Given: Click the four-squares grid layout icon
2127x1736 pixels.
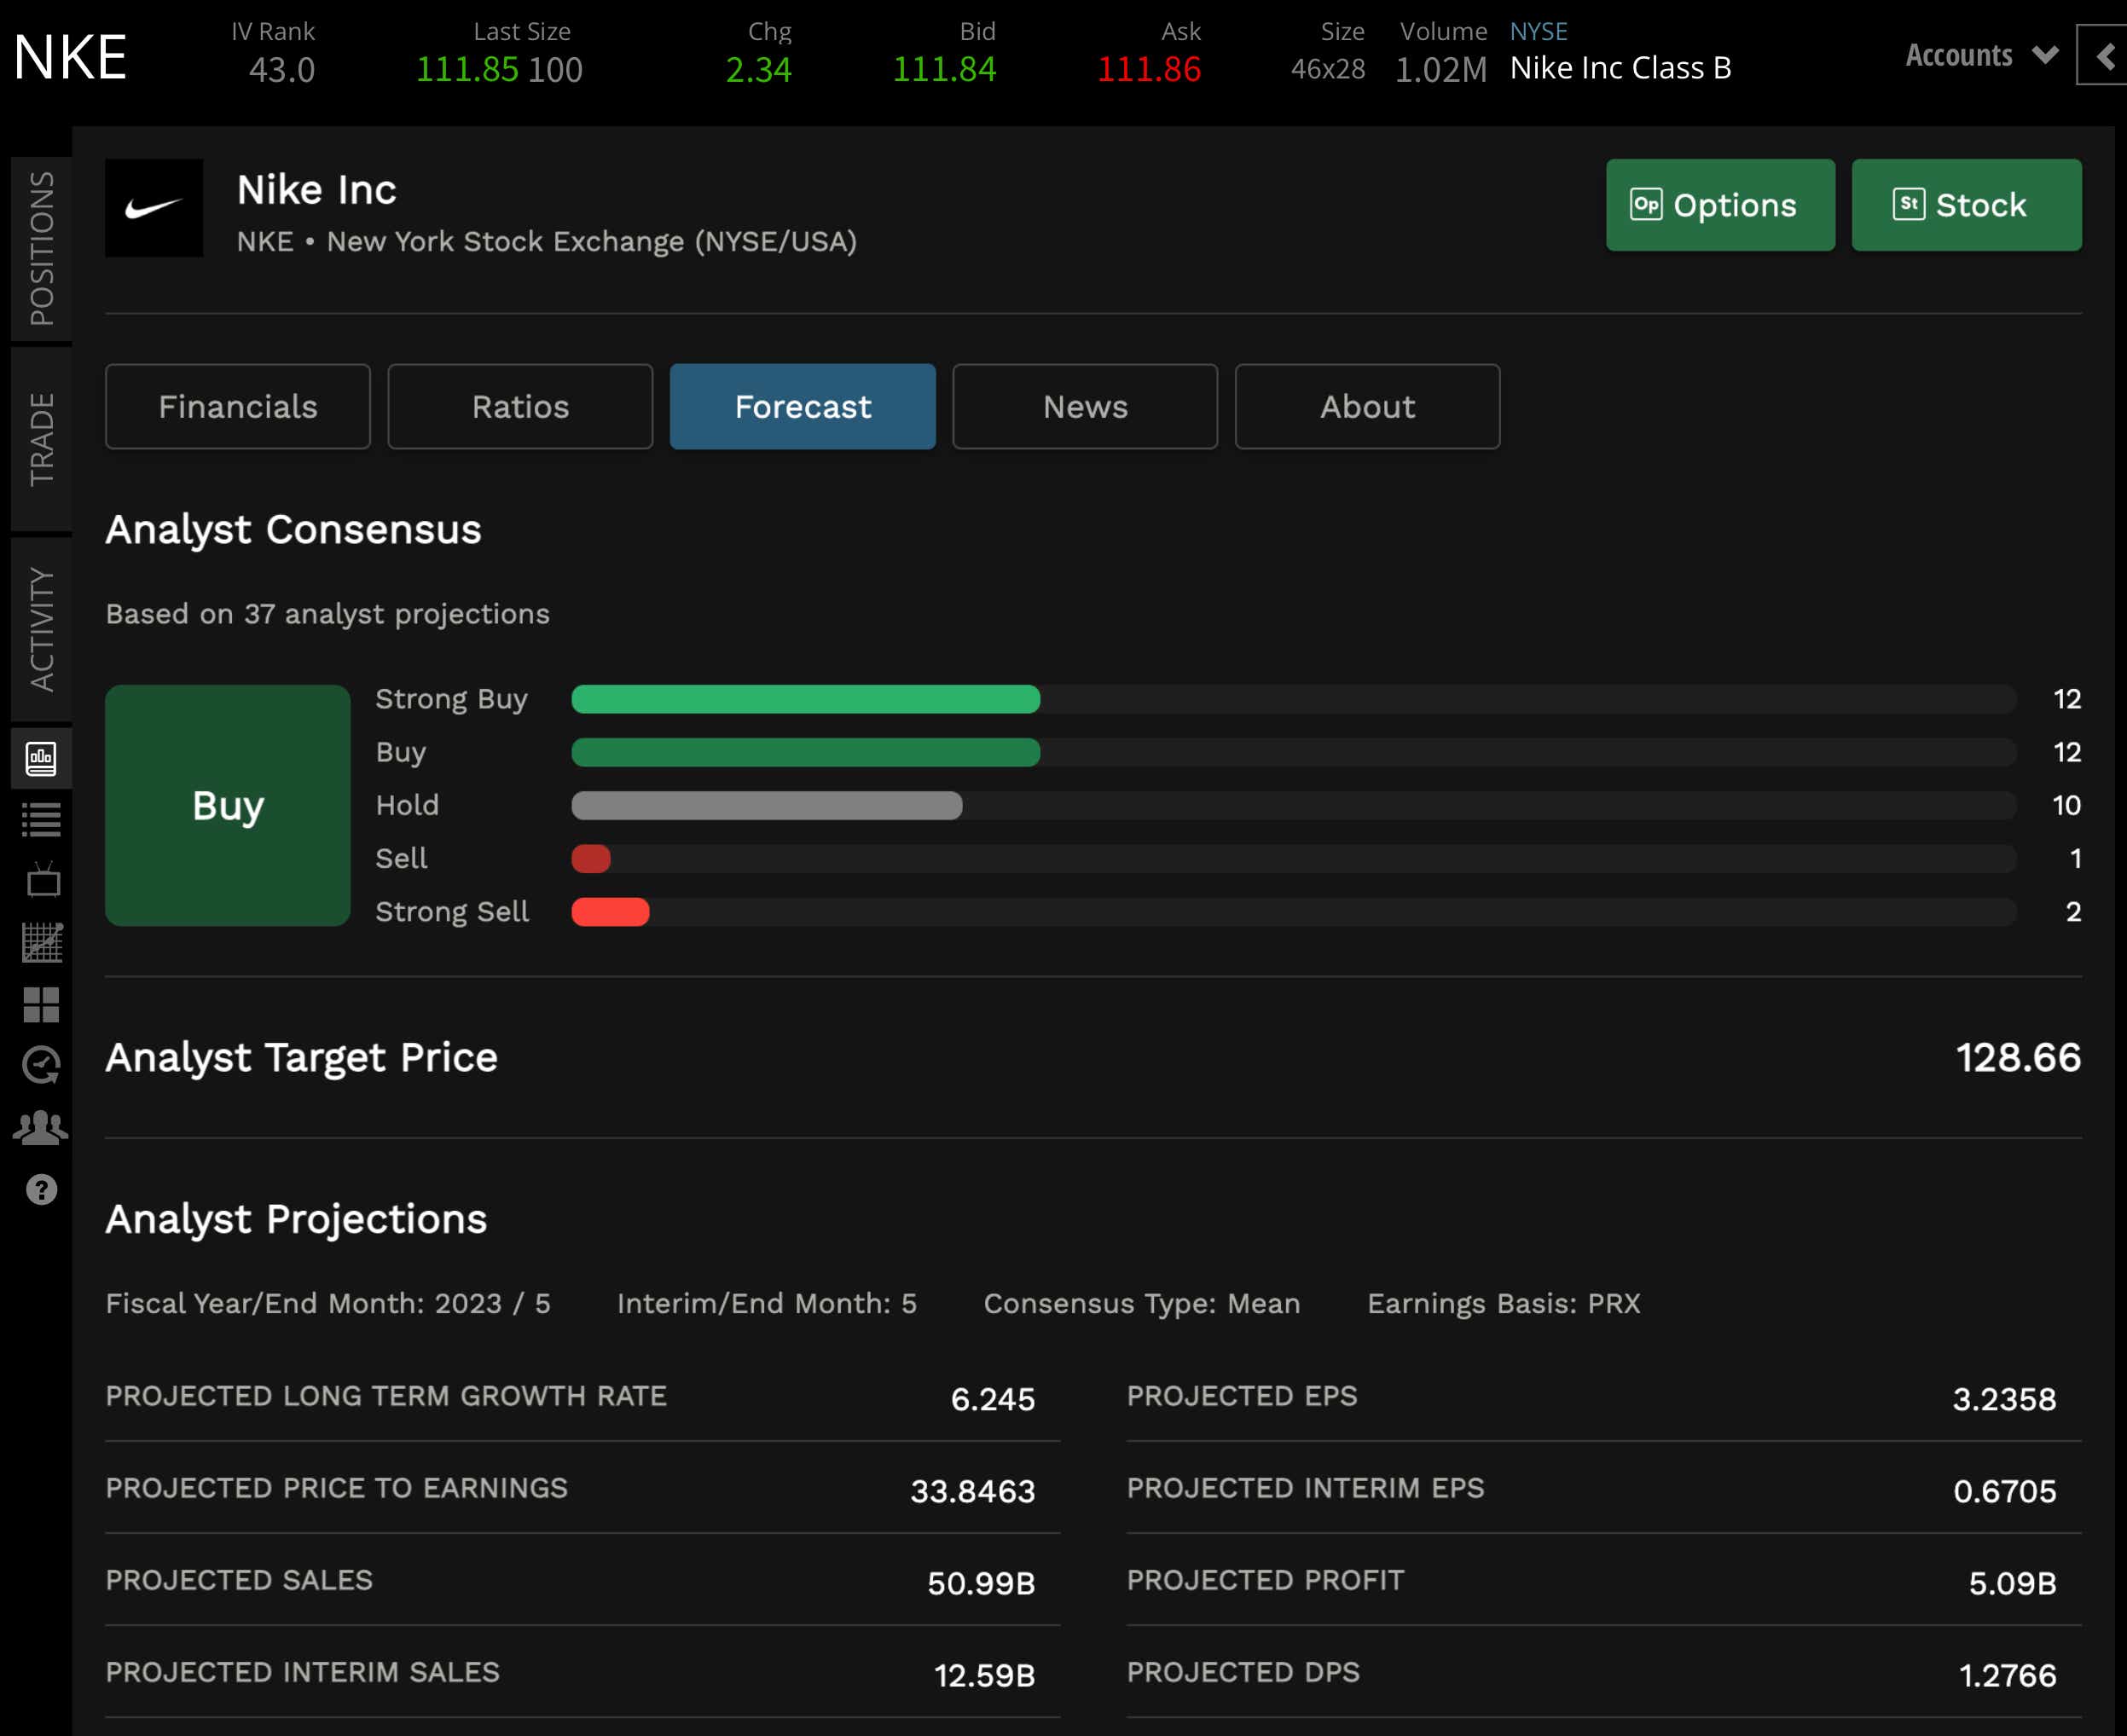Looking at the screenshot, I should tap(41, 1004).
